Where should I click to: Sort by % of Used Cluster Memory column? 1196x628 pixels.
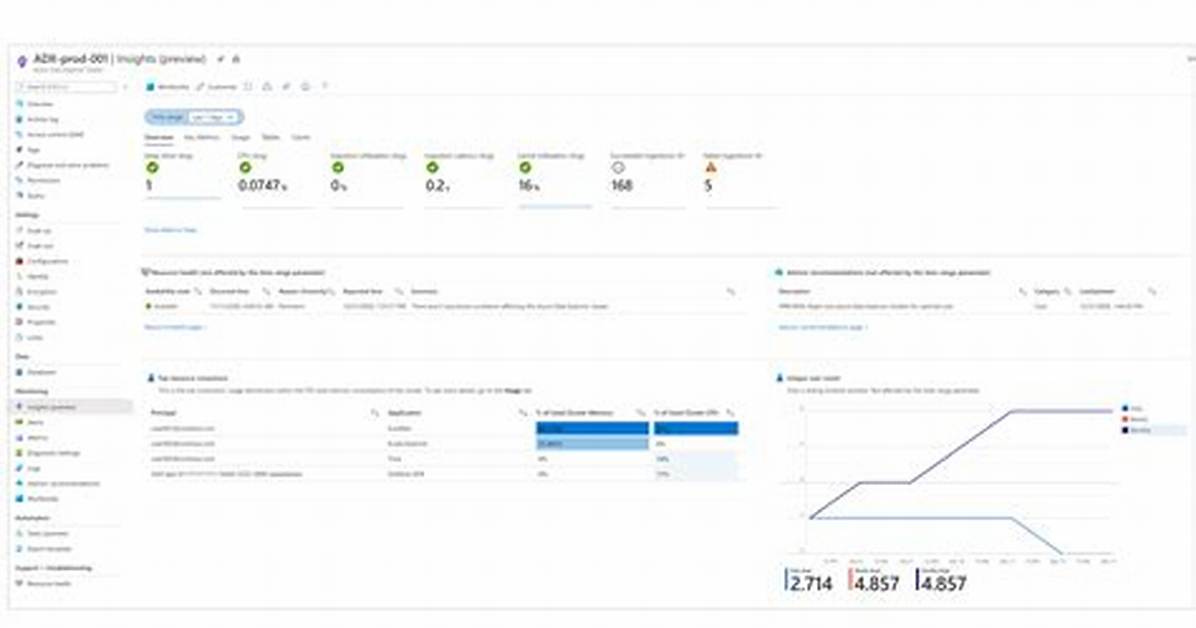coord(575,413)
